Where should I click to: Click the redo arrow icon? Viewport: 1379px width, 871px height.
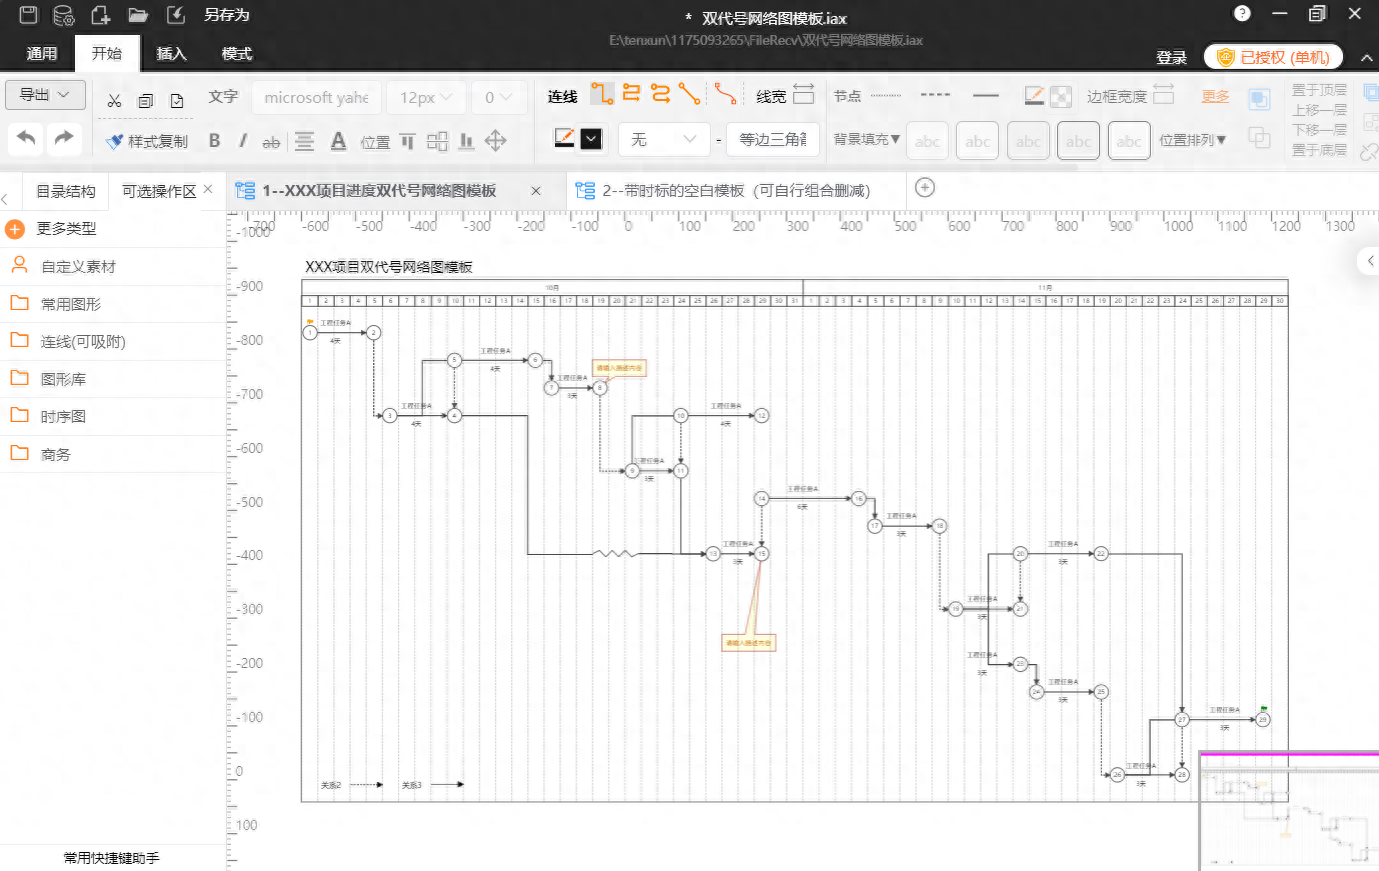pos(64,138)
